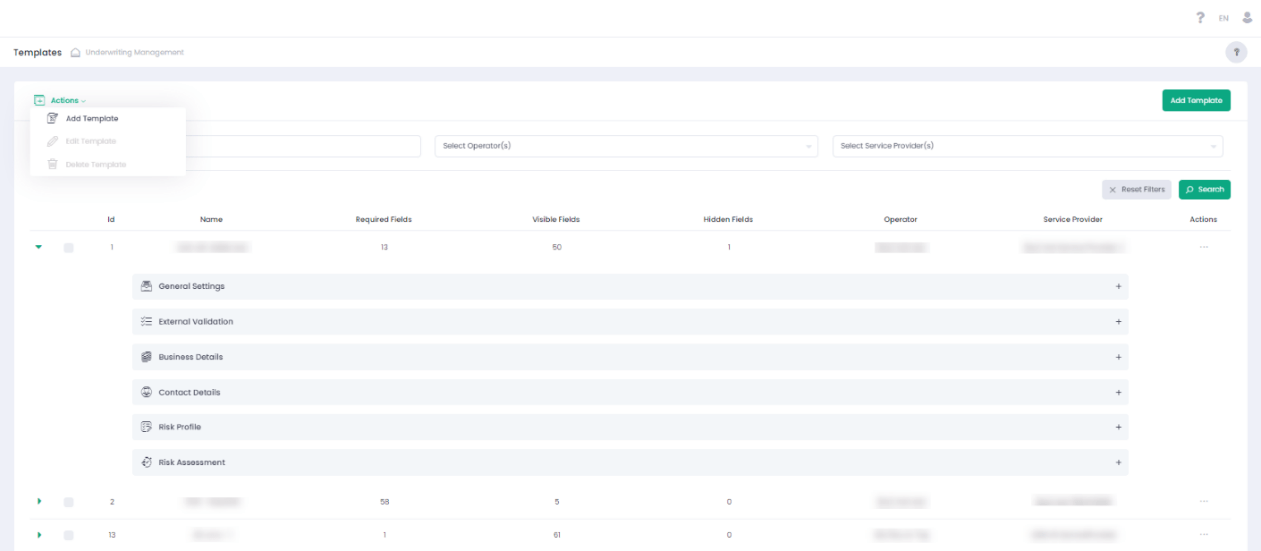
Task: Click the help question mark icon in header
Action: (x=1200, y=18)
